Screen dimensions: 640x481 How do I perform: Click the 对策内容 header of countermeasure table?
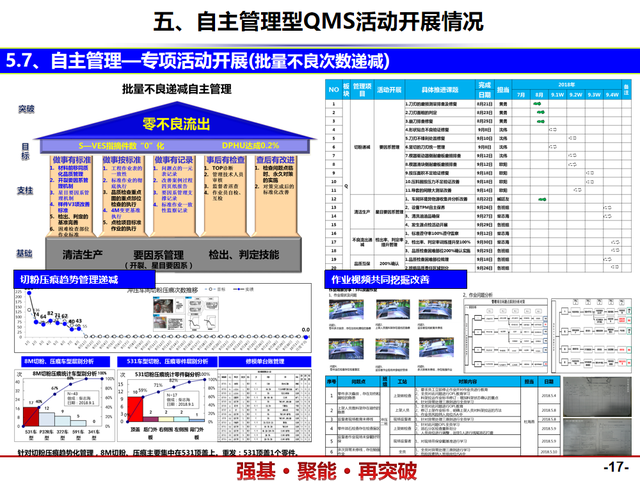pos(468,381)
